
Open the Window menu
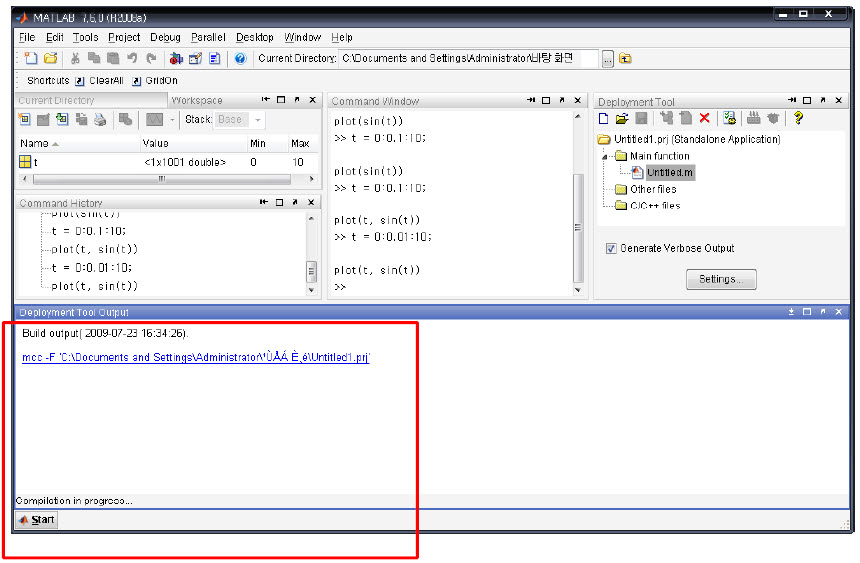pyautogui.click(x=302, y=37)
